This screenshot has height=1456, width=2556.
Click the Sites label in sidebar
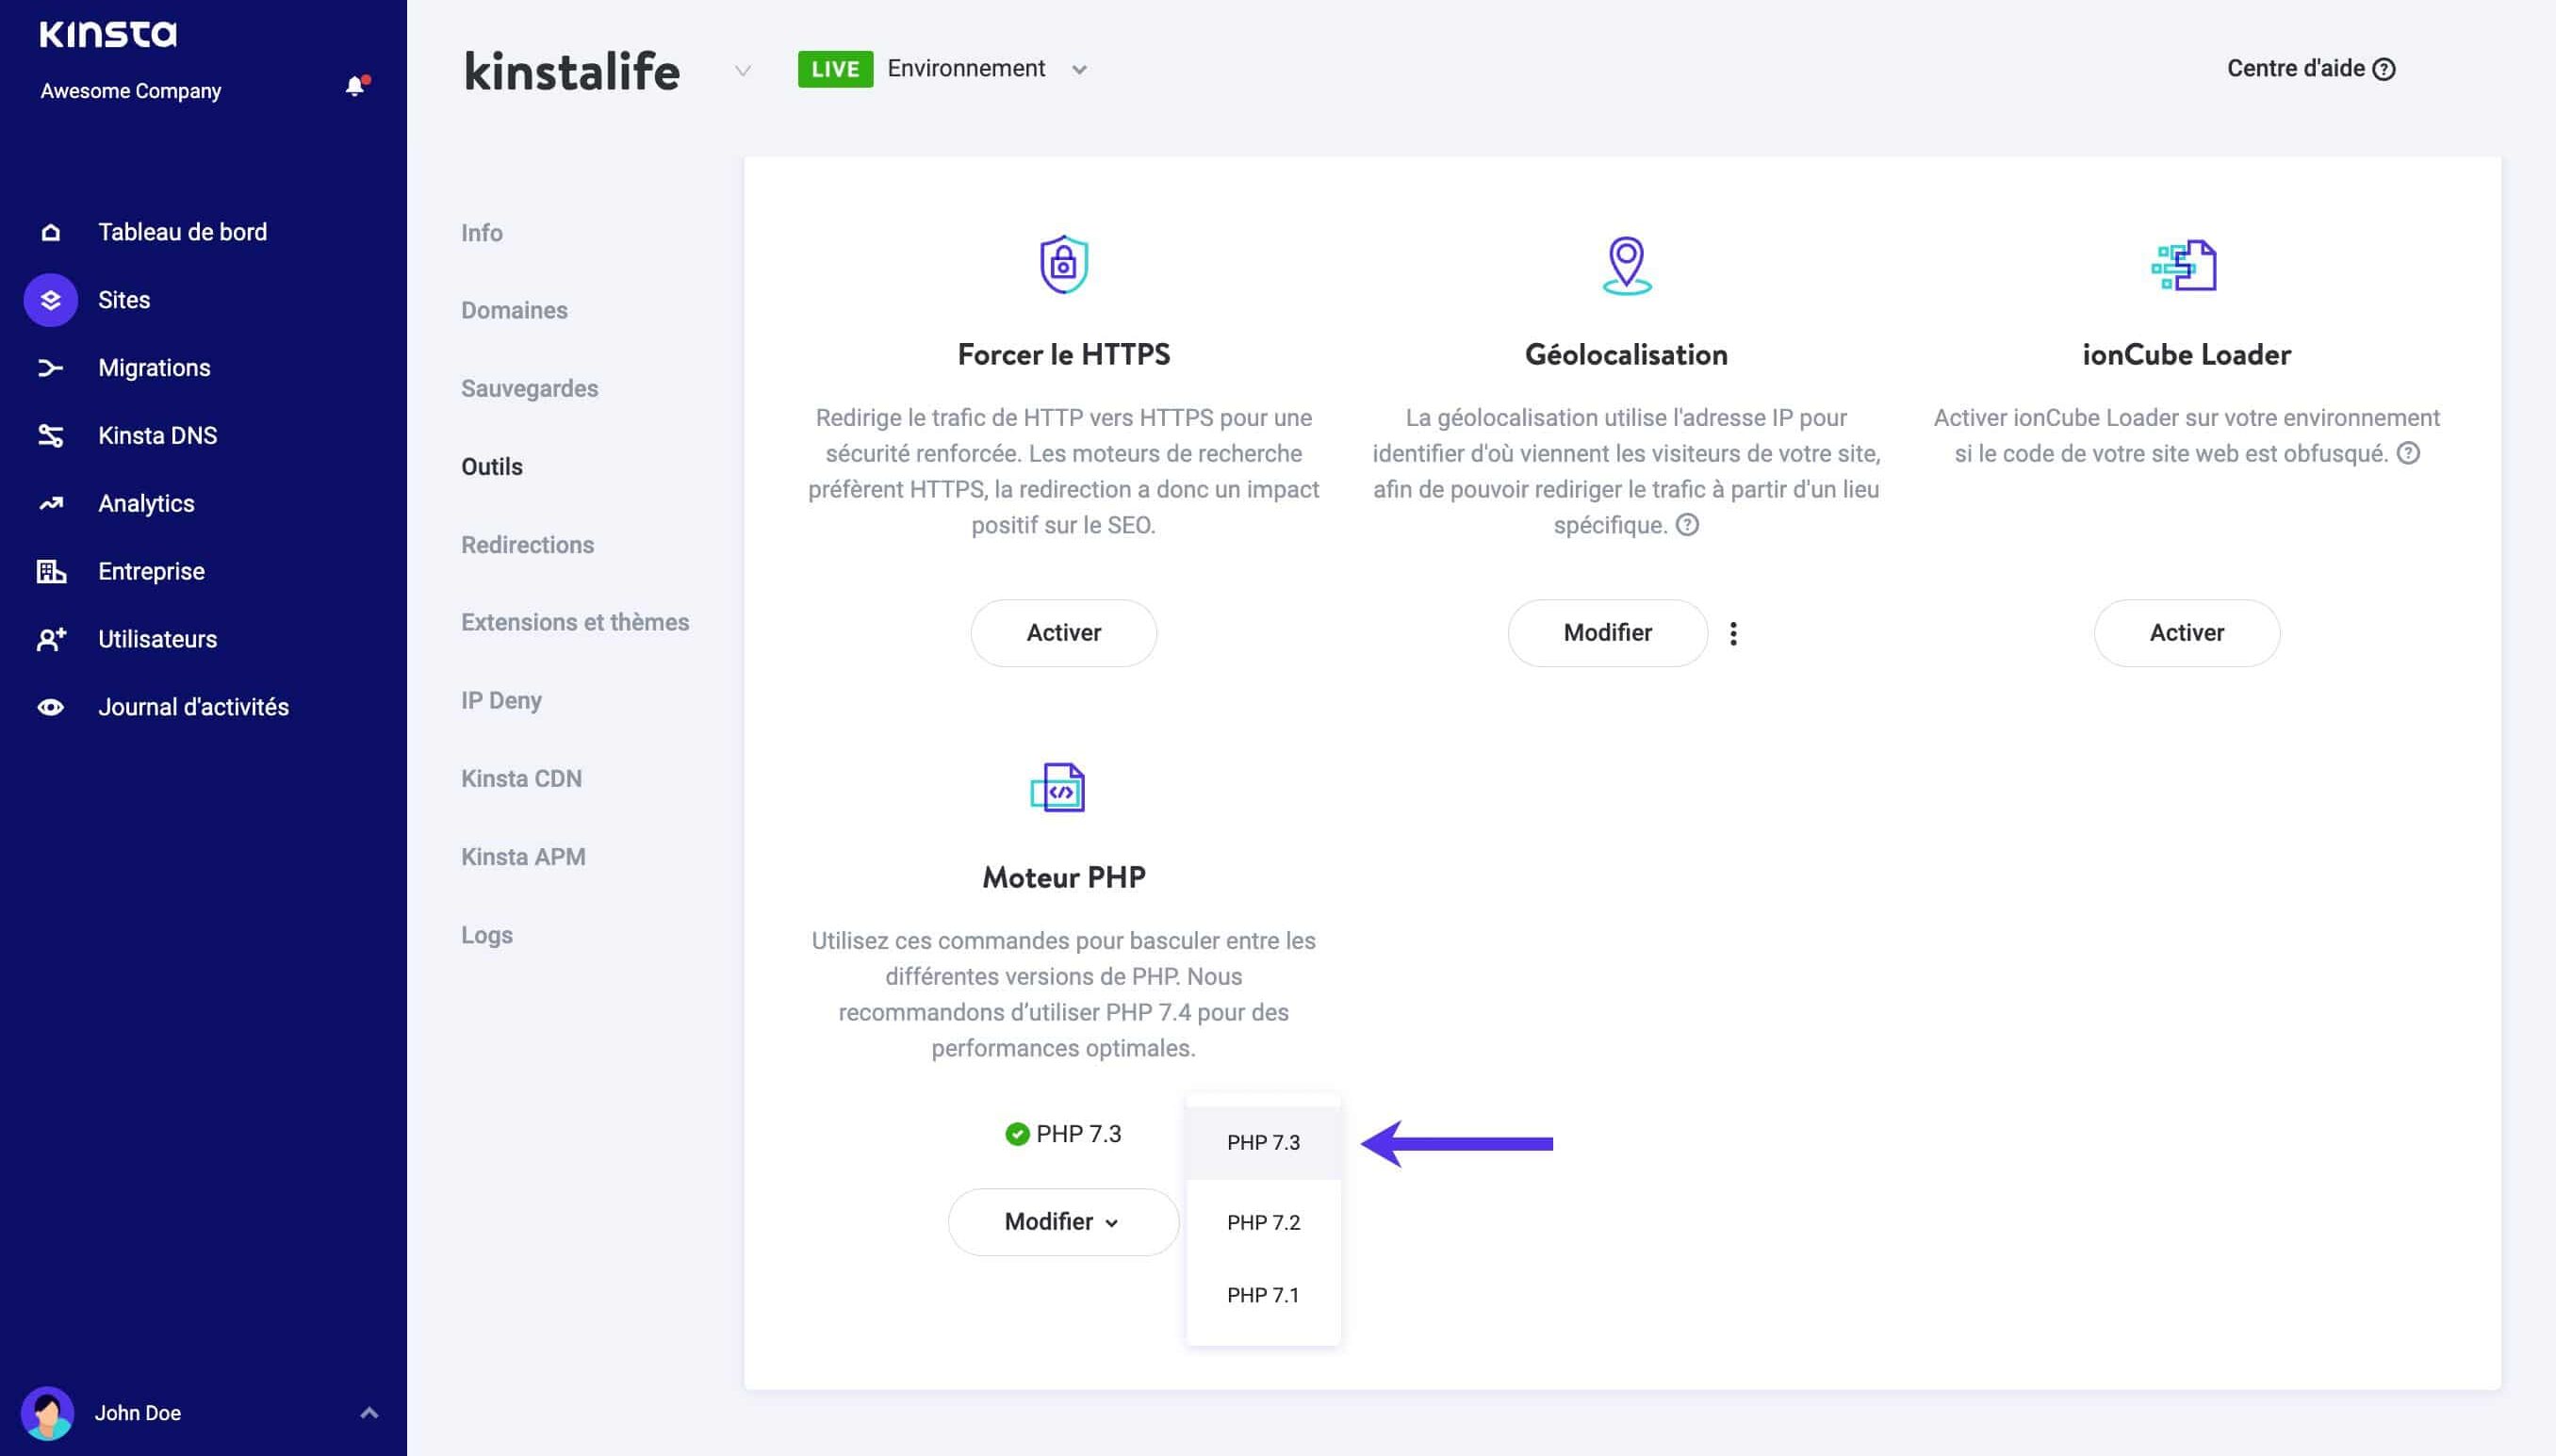(x=124, y=300)
